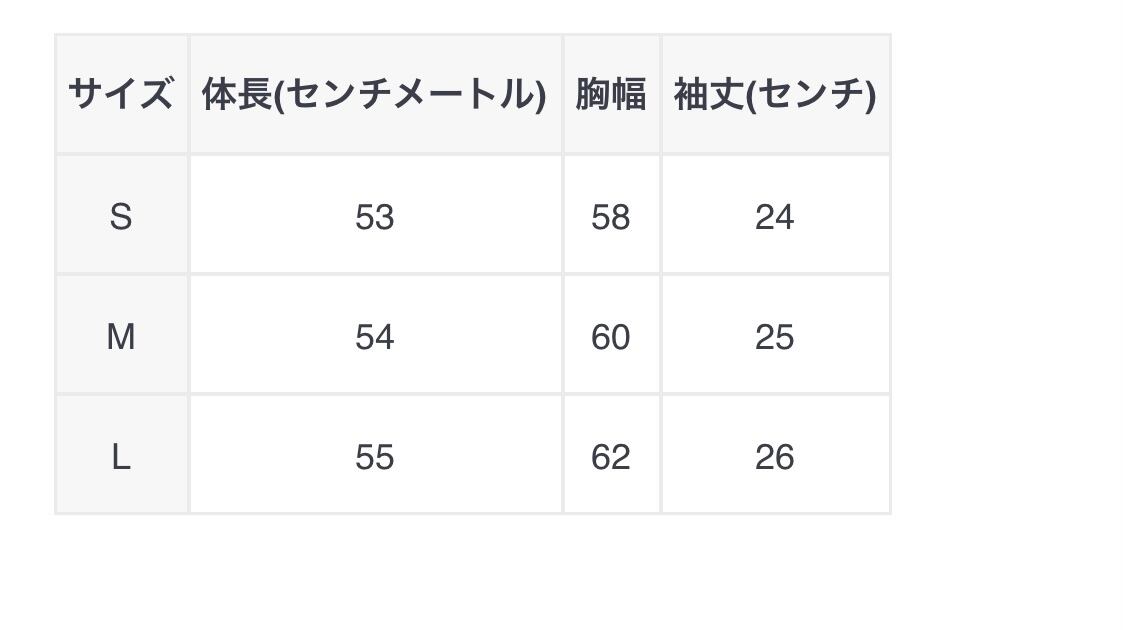Click the table cell containing 62
The image size is (1125, 630).
pyautogui.click(x=611, y=457)
